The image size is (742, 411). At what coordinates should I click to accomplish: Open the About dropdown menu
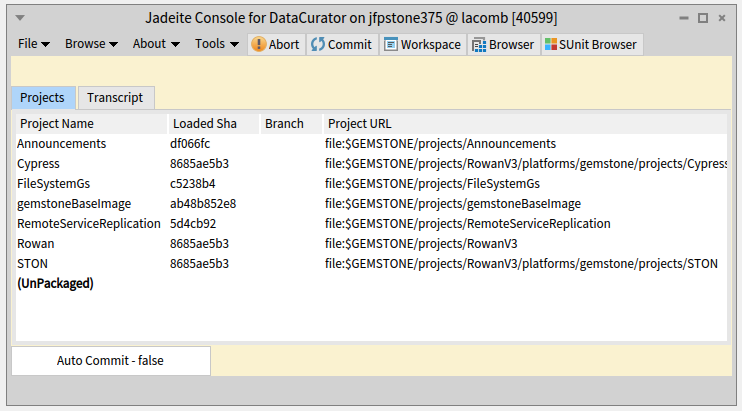(x=156, y=44)
